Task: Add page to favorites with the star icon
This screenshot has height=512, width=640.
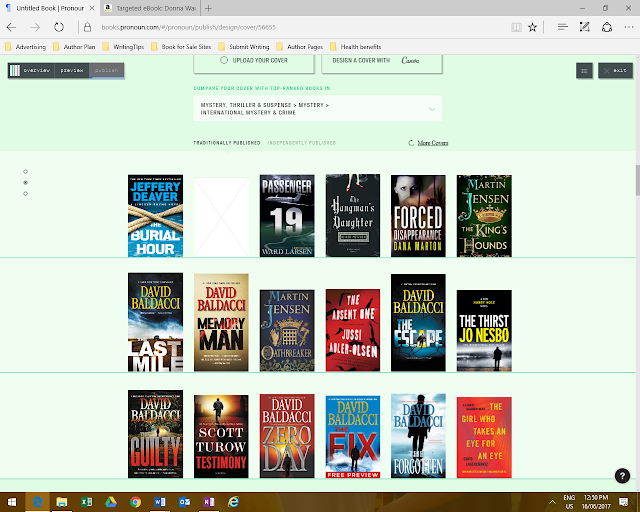Action: pos(532,27)
